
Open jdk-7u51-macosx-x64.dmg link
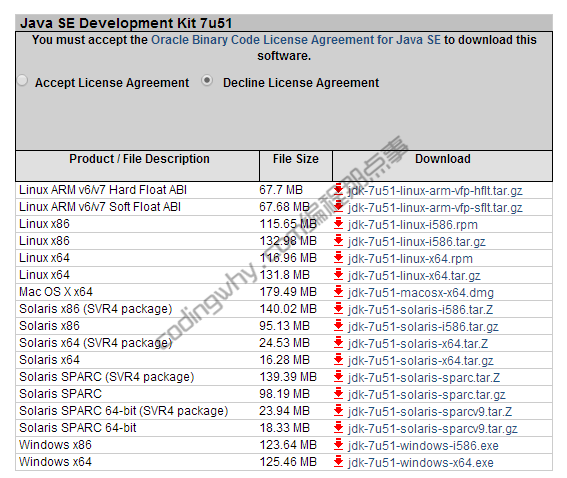click(x=421, y=293)
